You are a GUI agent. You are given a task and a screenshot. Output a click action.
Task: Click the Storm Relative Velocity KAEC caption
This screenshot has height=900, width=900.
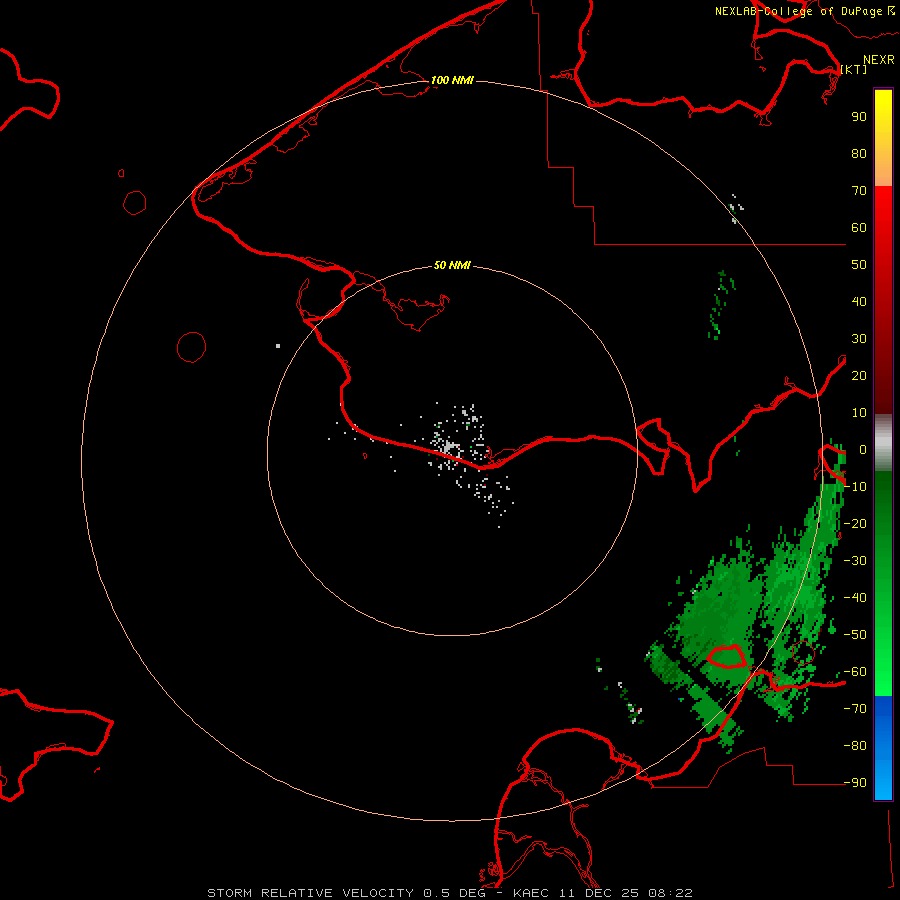pos(450,893)
